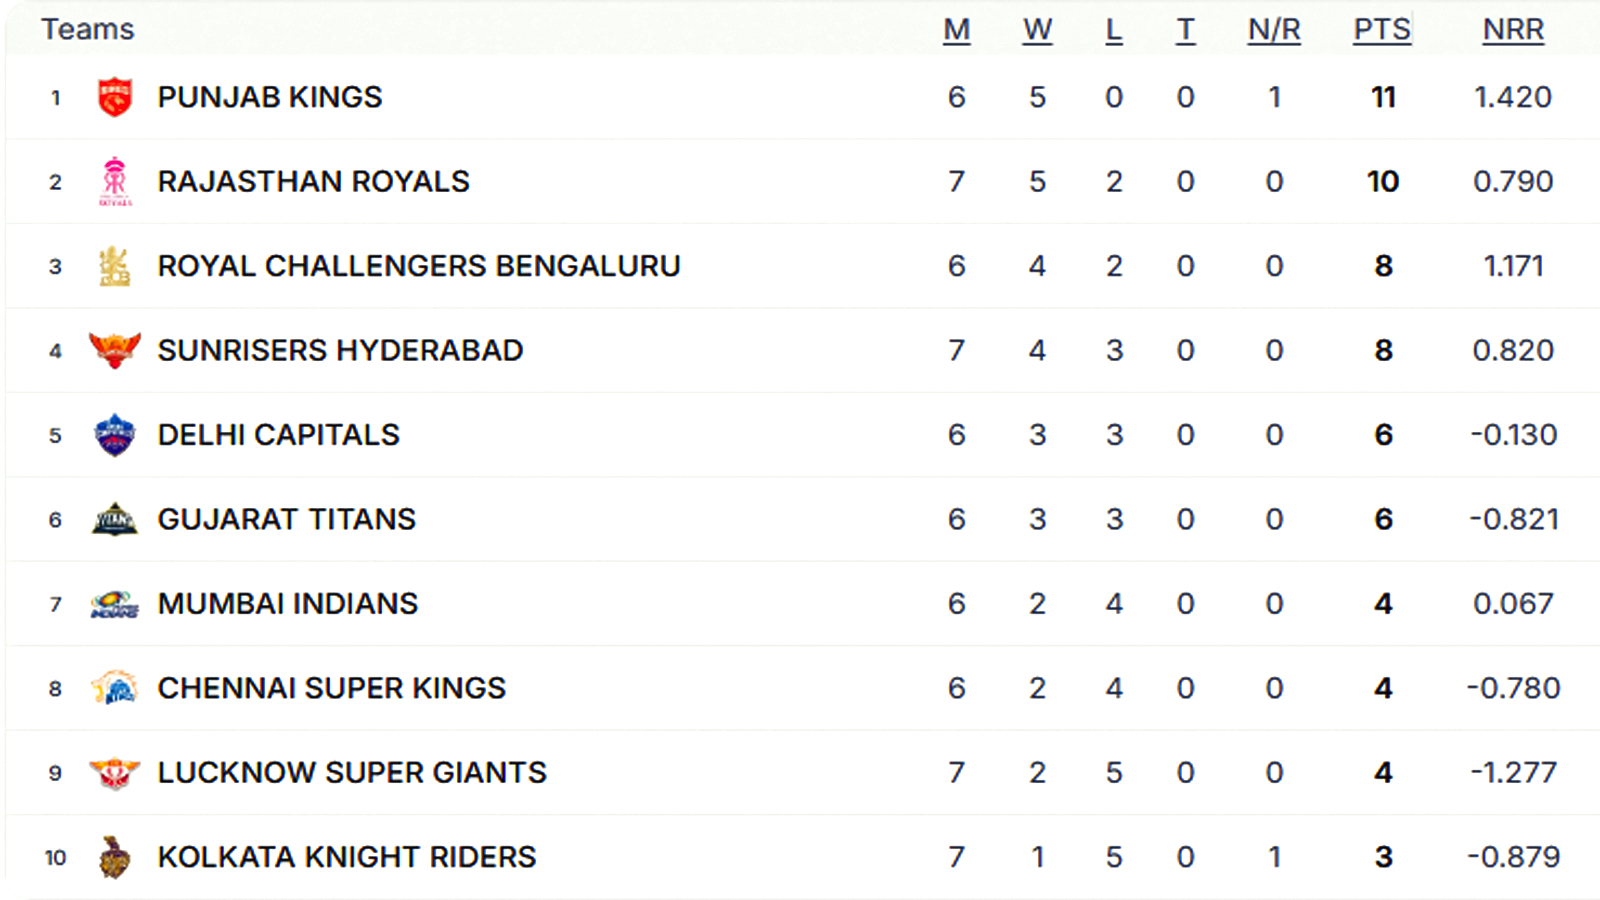Click the Mumbai Indians team logo
The image size is (1600, 900).
point(115,604)
